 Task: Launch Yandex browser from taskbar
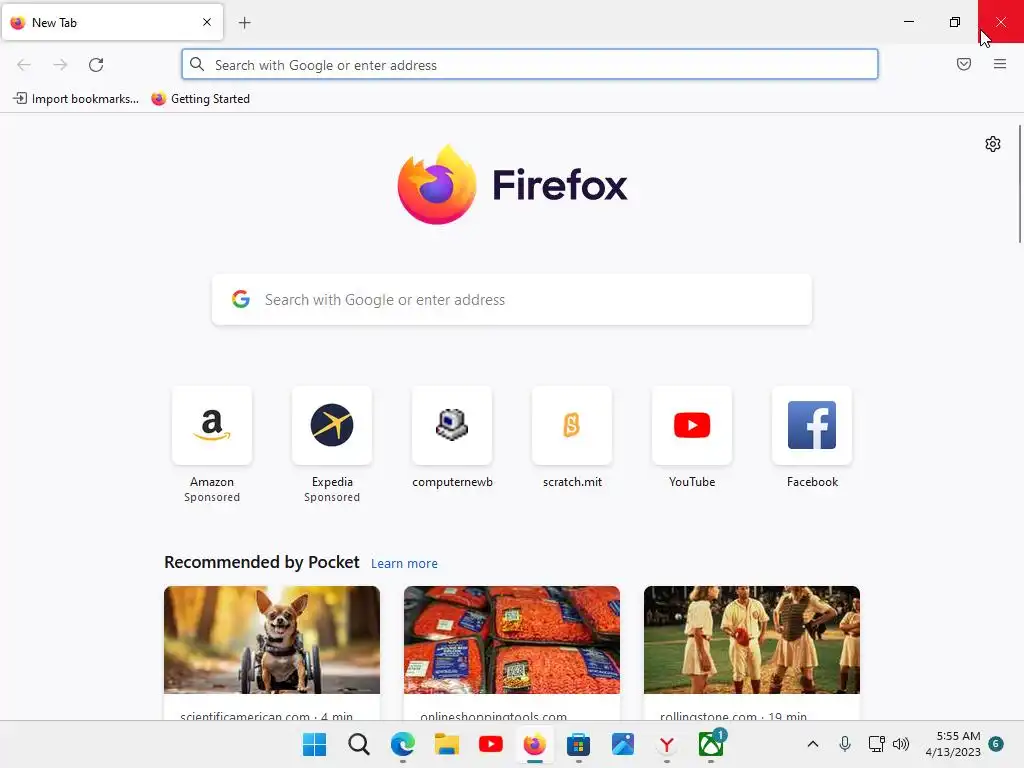point(667,744)
